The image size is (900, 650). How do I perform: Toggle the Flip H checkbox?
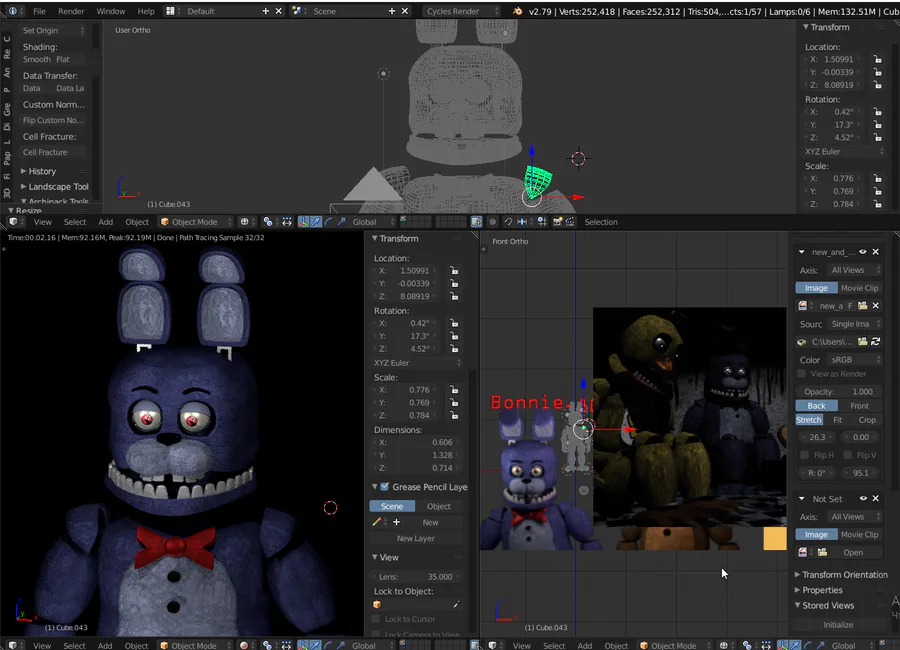pos(805,455)
